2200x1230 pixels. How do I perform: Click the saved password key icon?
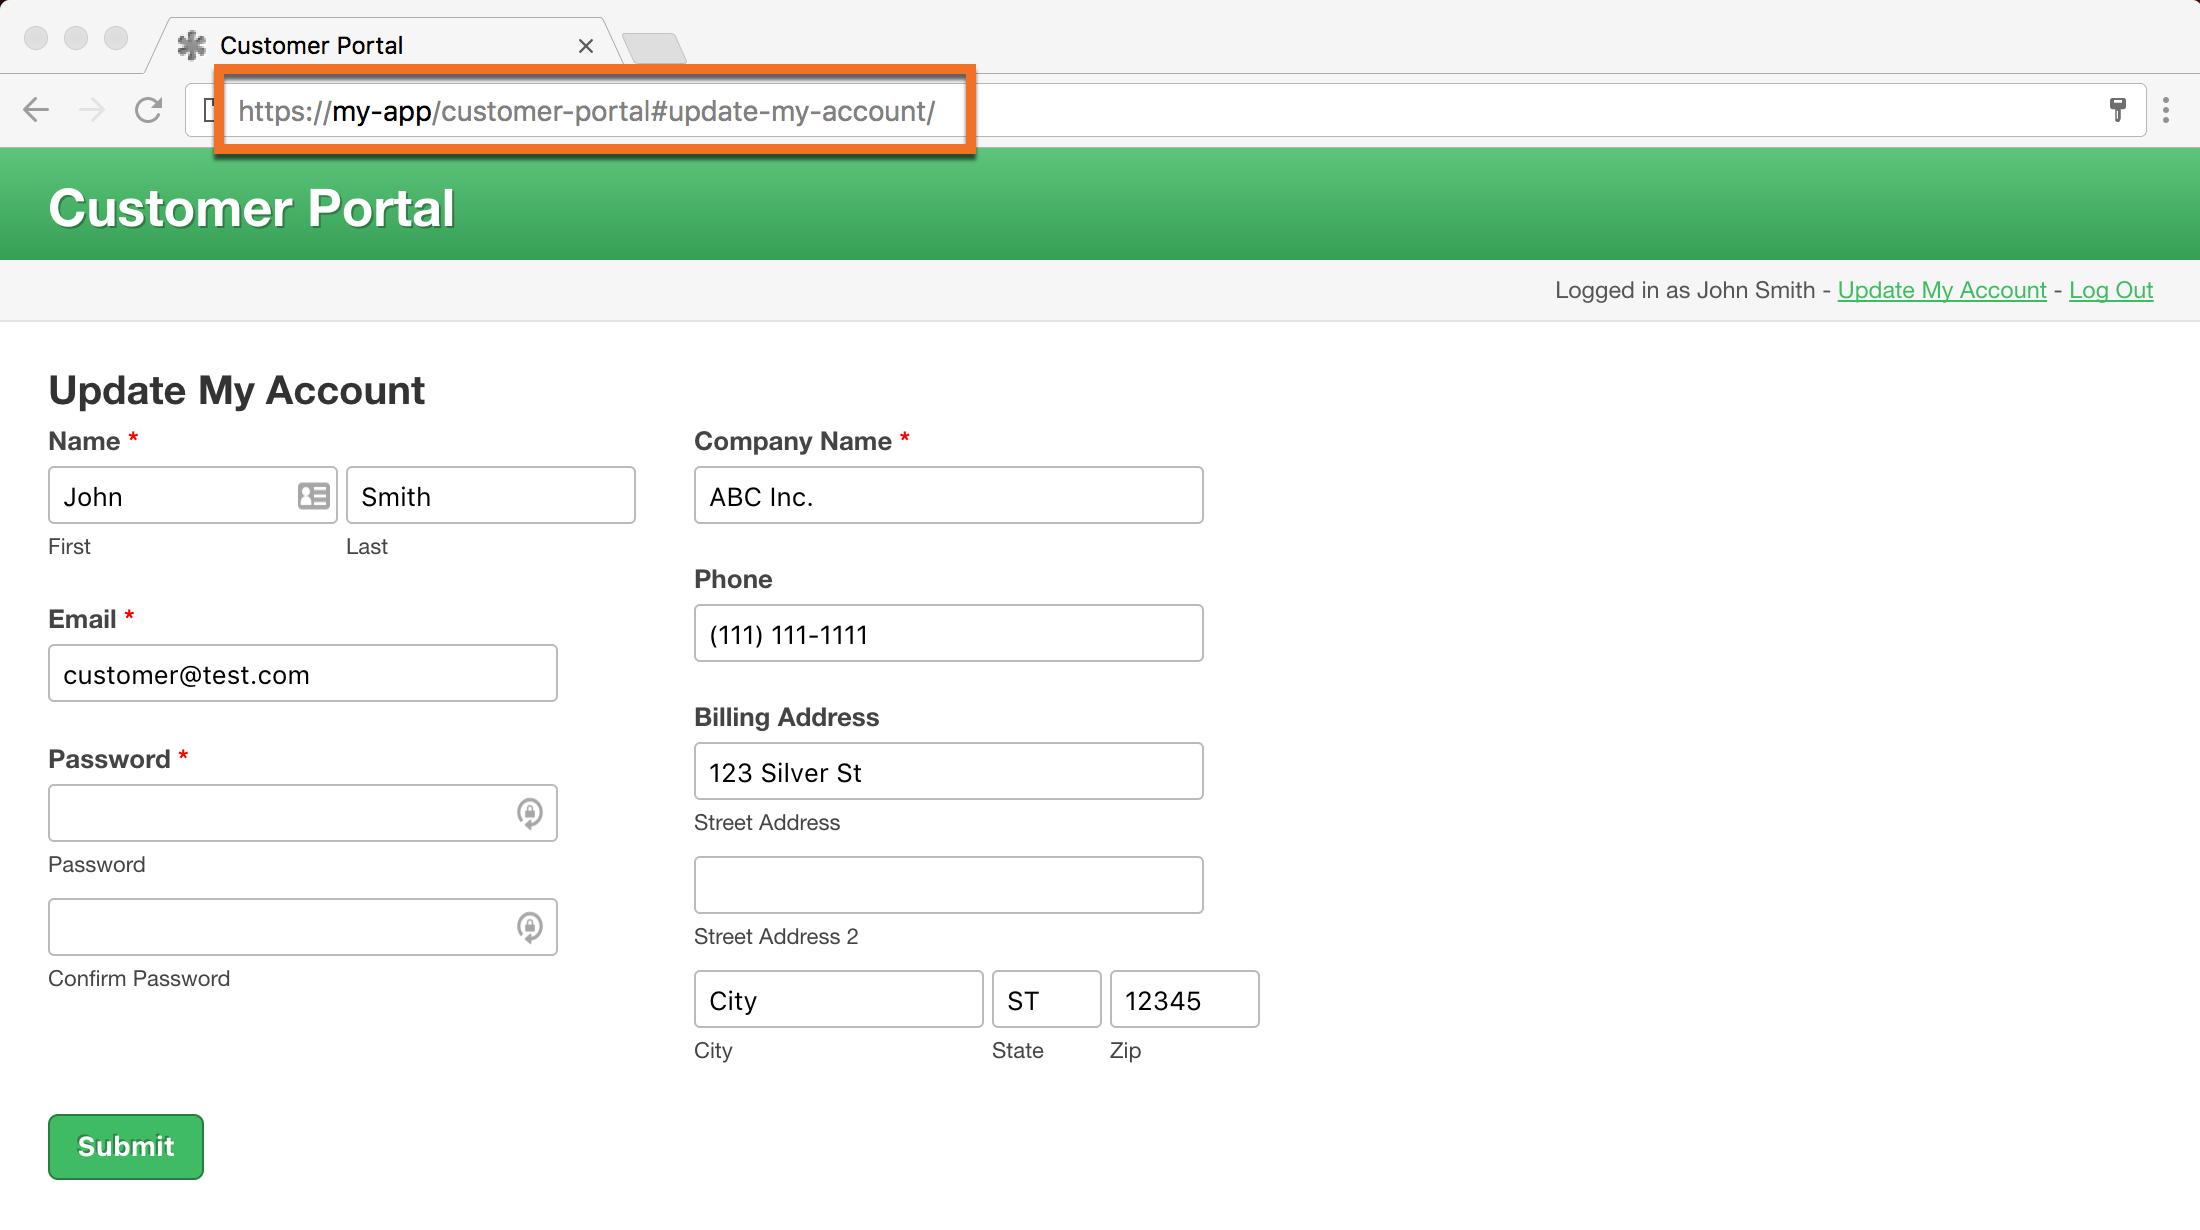pos(2117,110)
